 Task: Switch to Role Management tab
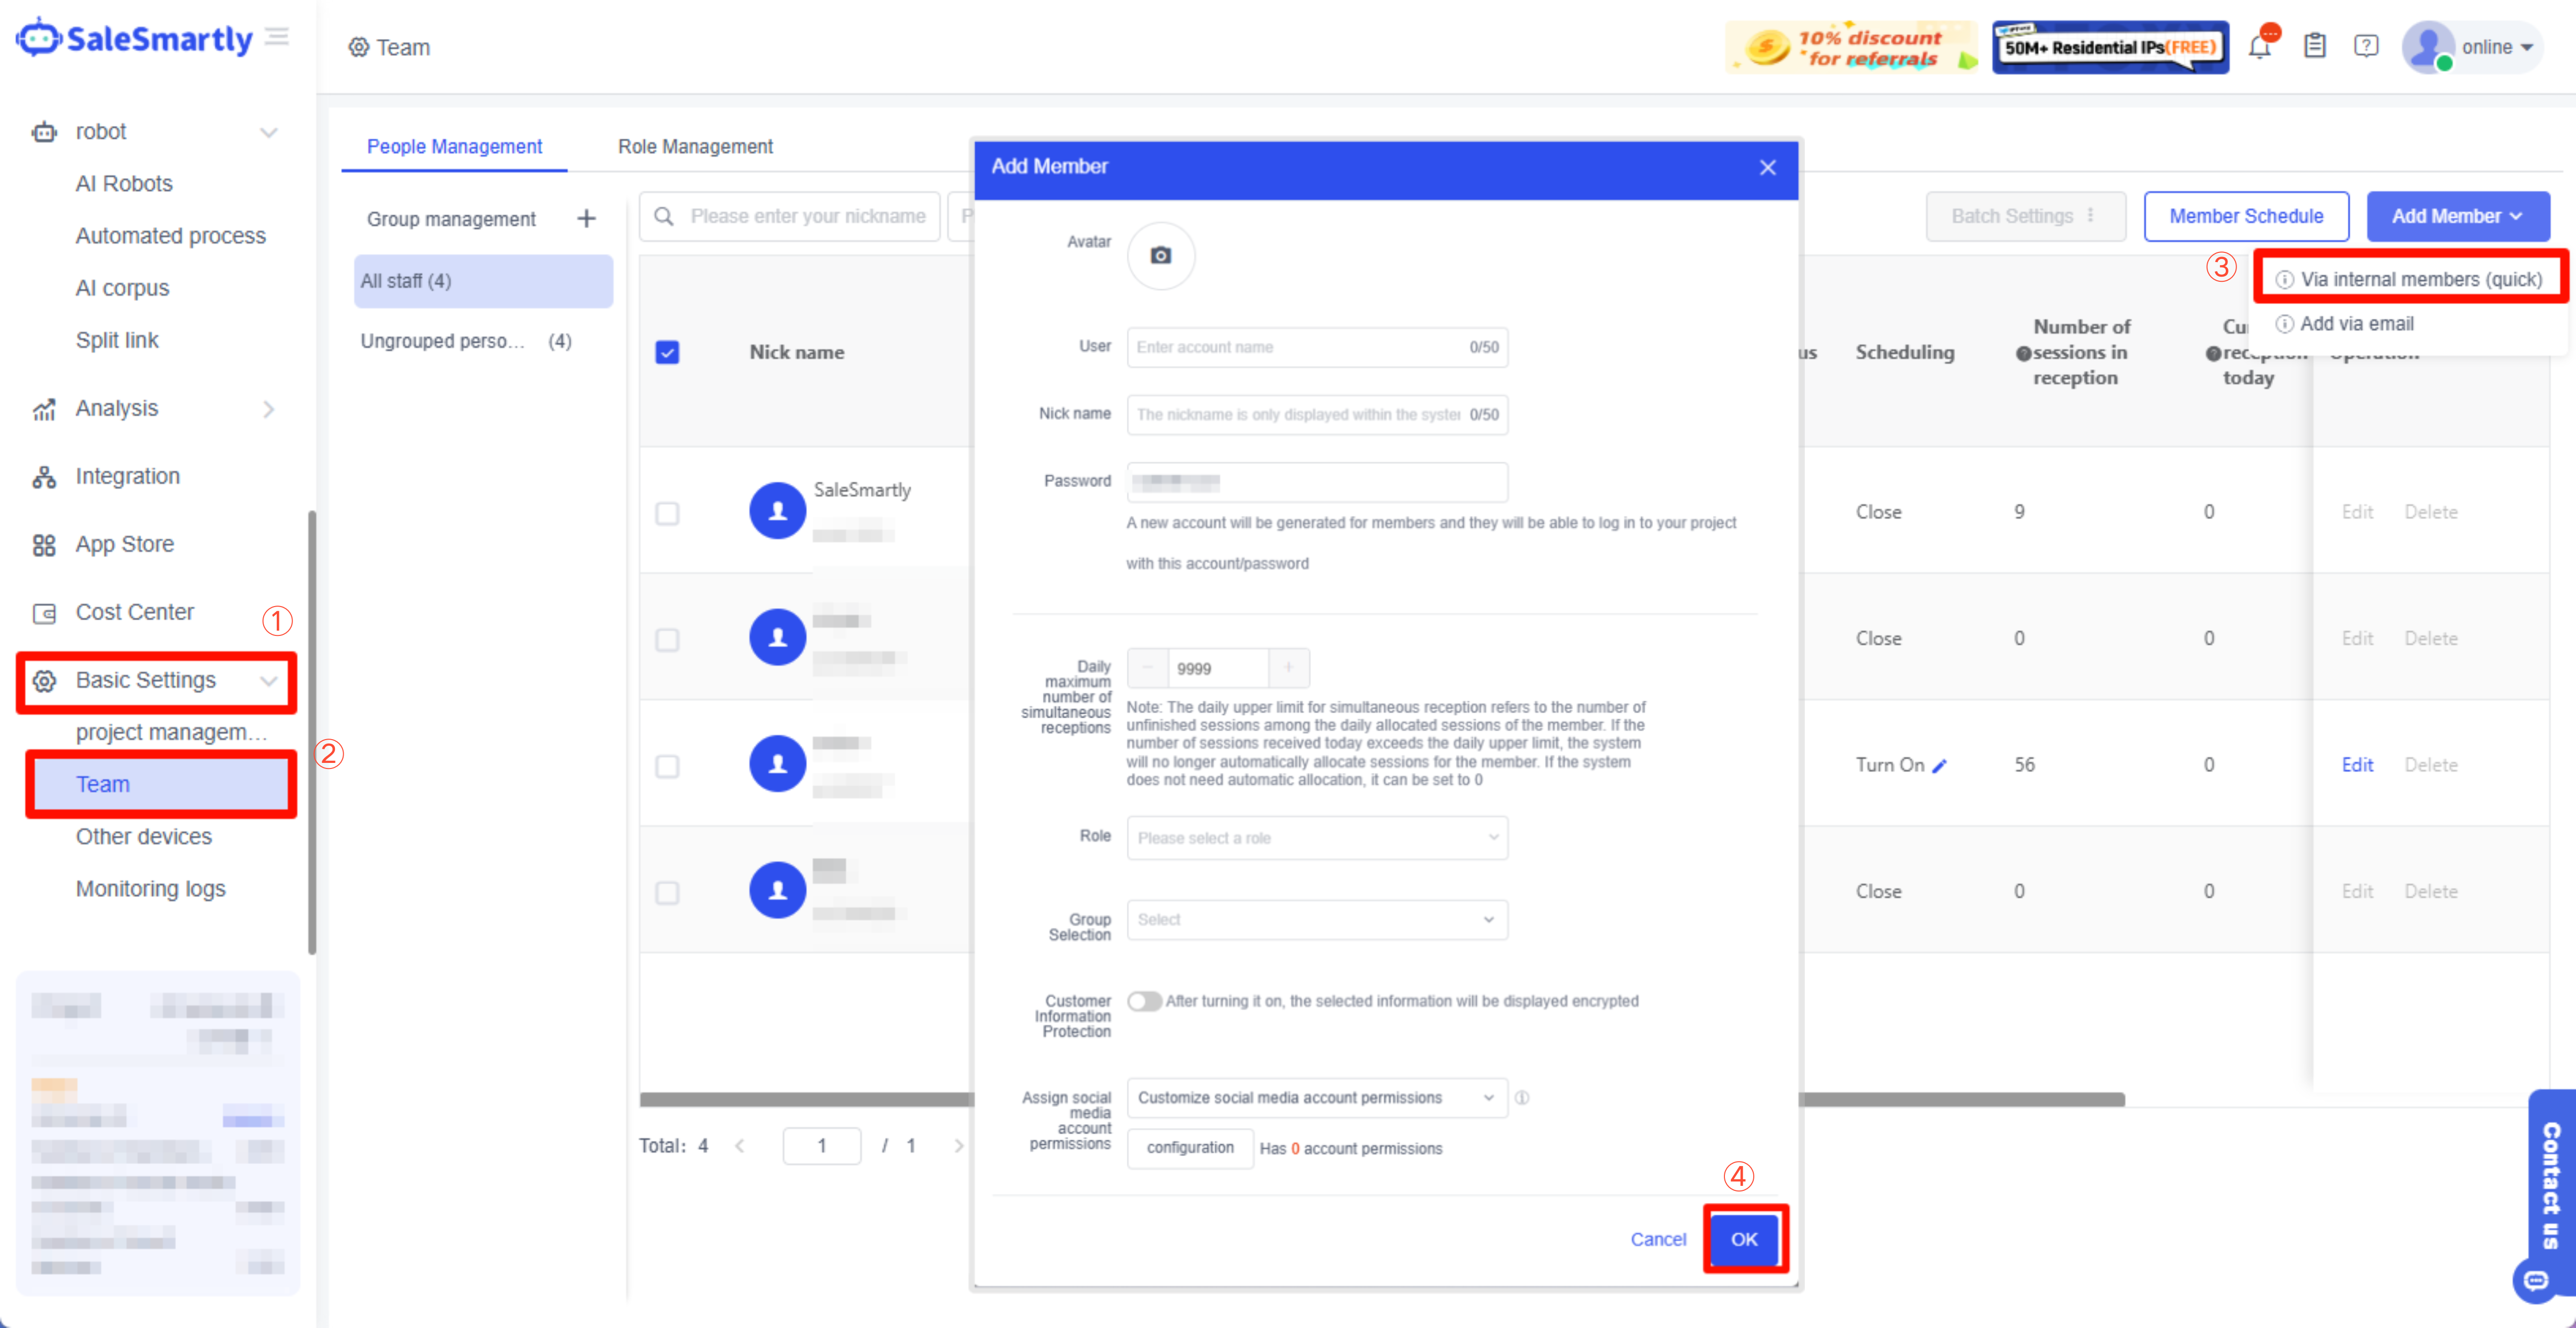click(695, 147)
